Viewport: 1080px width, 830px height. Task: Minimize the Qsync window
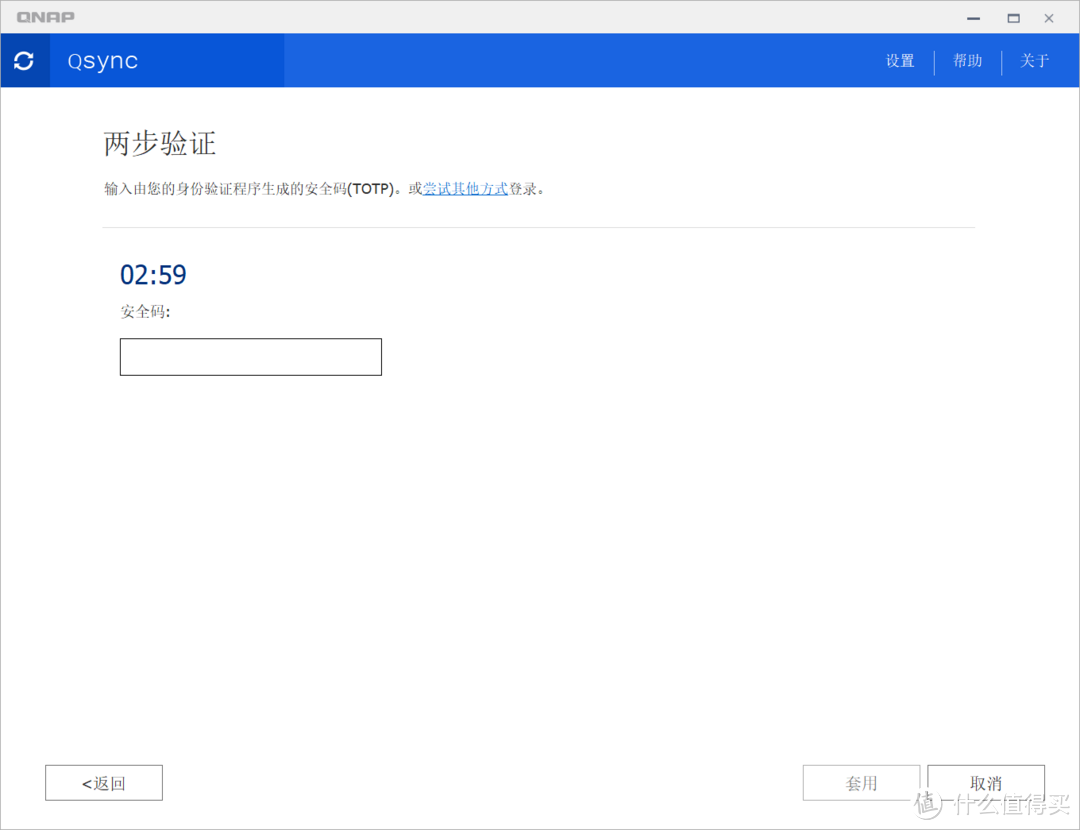click(973, 19)
